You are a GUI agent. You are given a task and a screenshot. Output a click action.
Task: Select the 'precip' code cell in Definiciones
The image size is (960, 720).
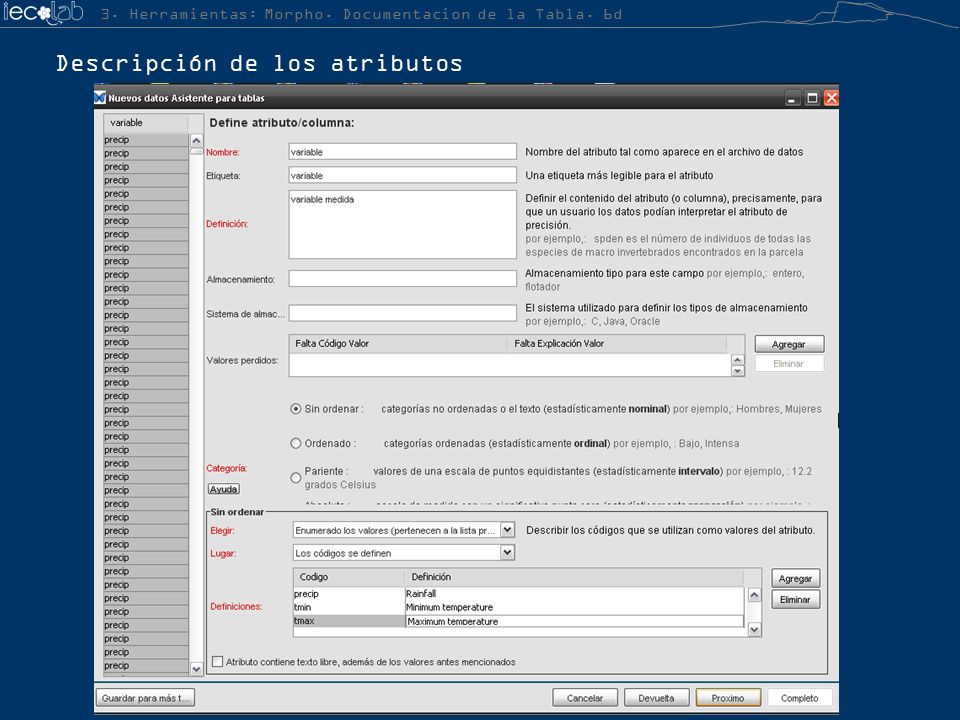click(x=349, y=594)
